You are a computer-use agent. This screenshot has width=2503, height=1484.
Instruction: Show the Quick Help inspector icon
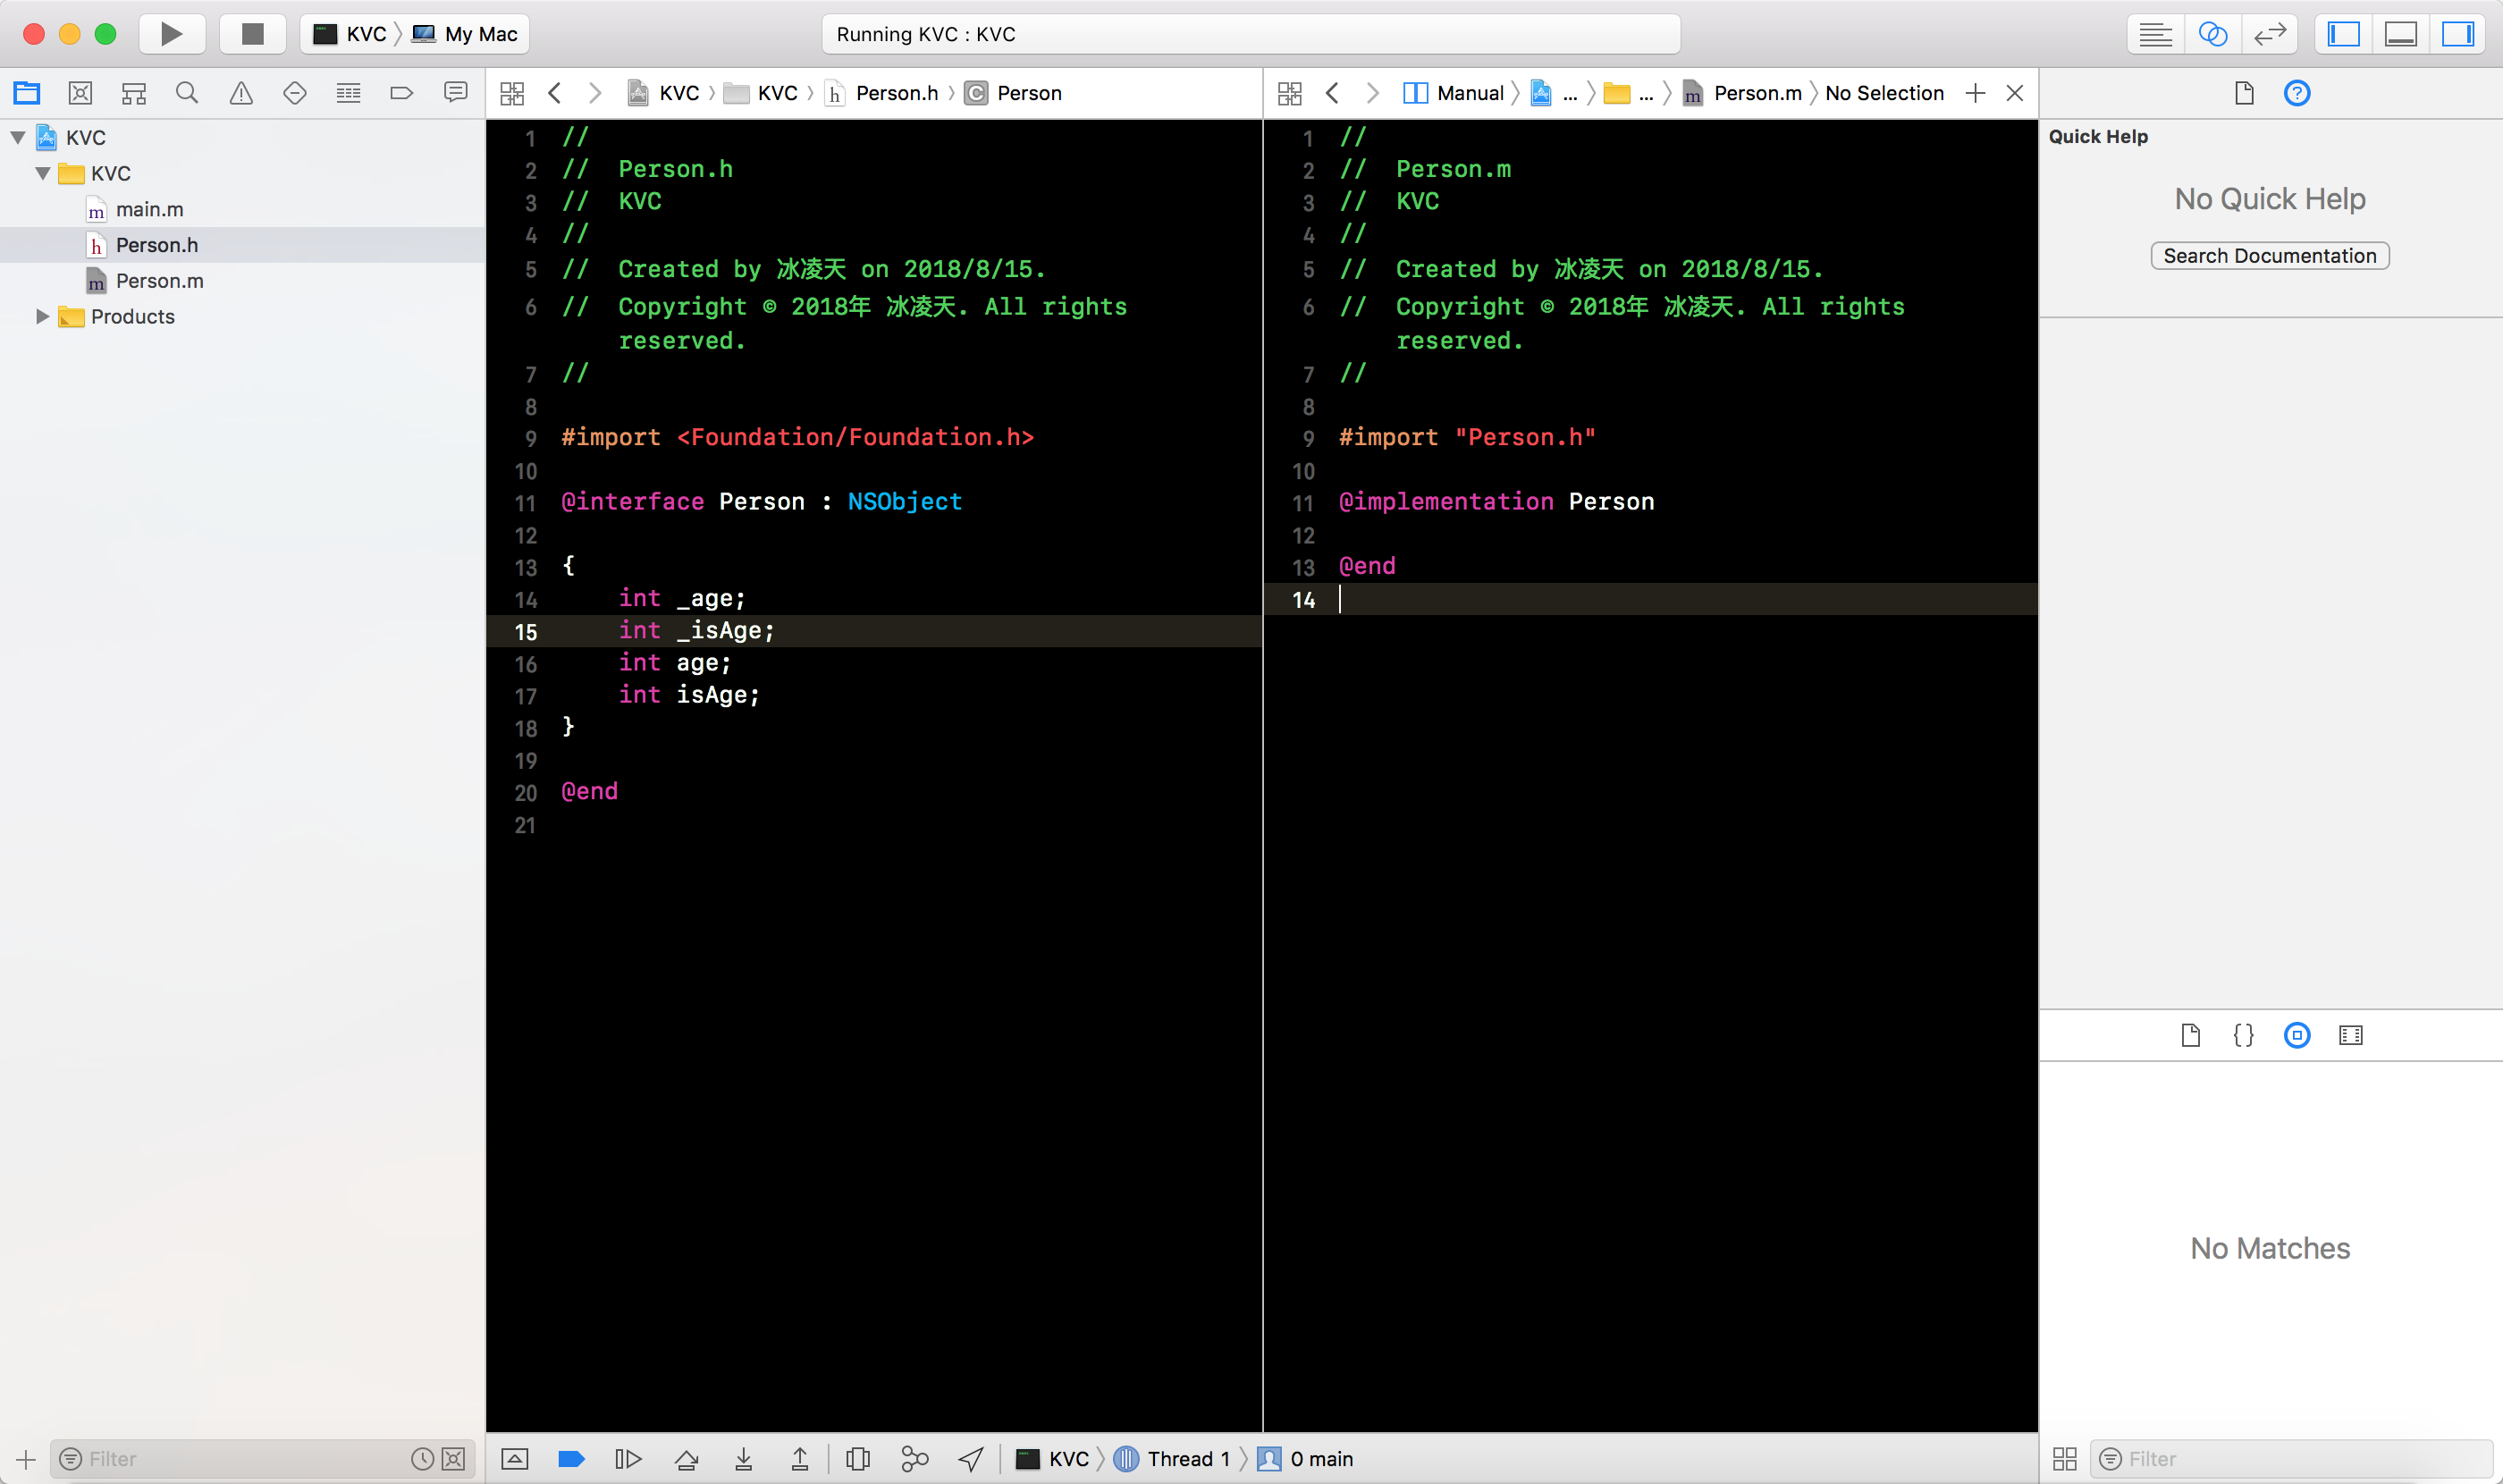2296,93
